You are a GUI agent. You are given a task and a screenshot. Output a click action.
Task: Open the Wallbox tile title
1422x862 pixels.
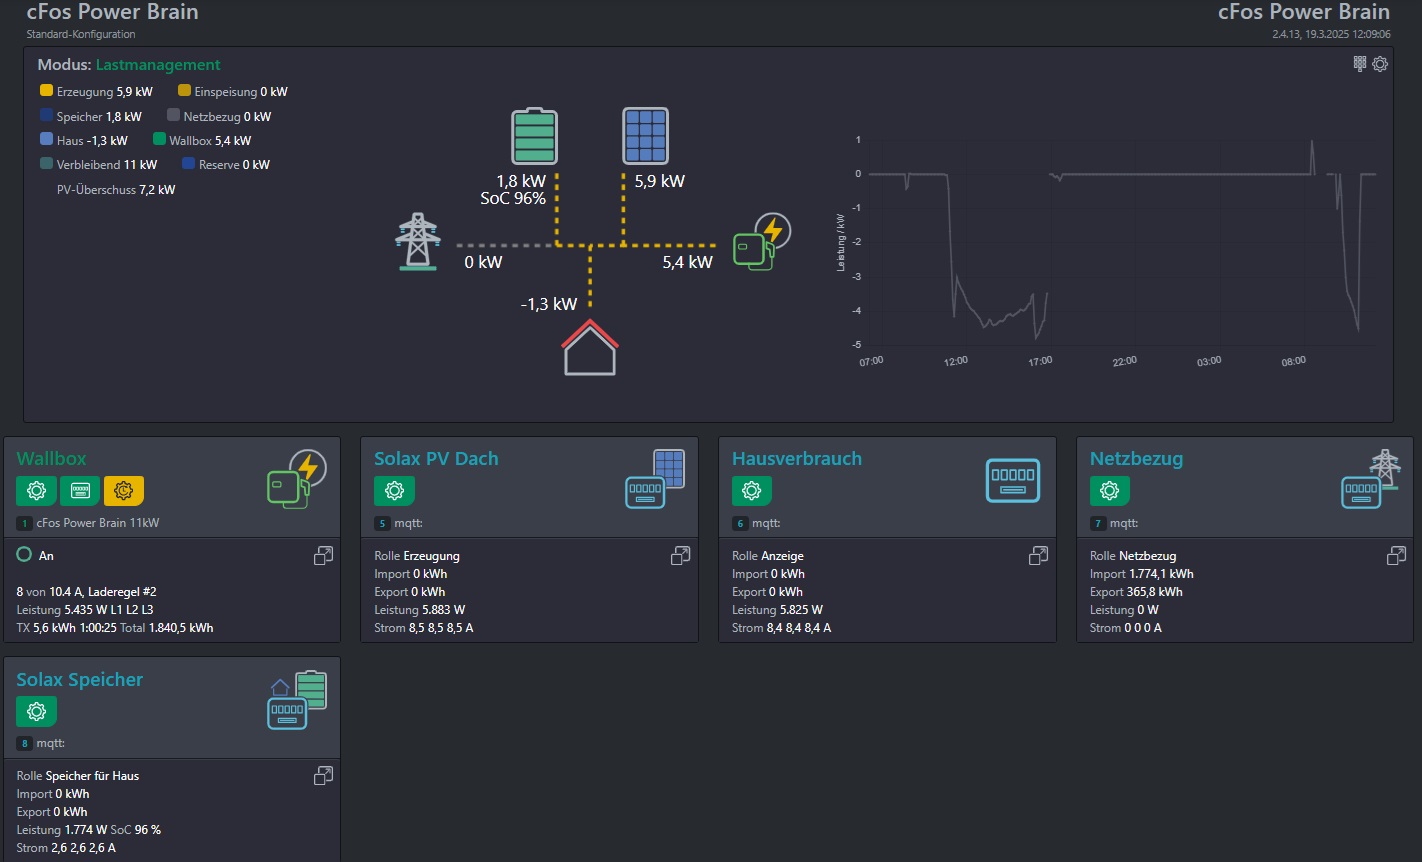[x=52, y=459]
